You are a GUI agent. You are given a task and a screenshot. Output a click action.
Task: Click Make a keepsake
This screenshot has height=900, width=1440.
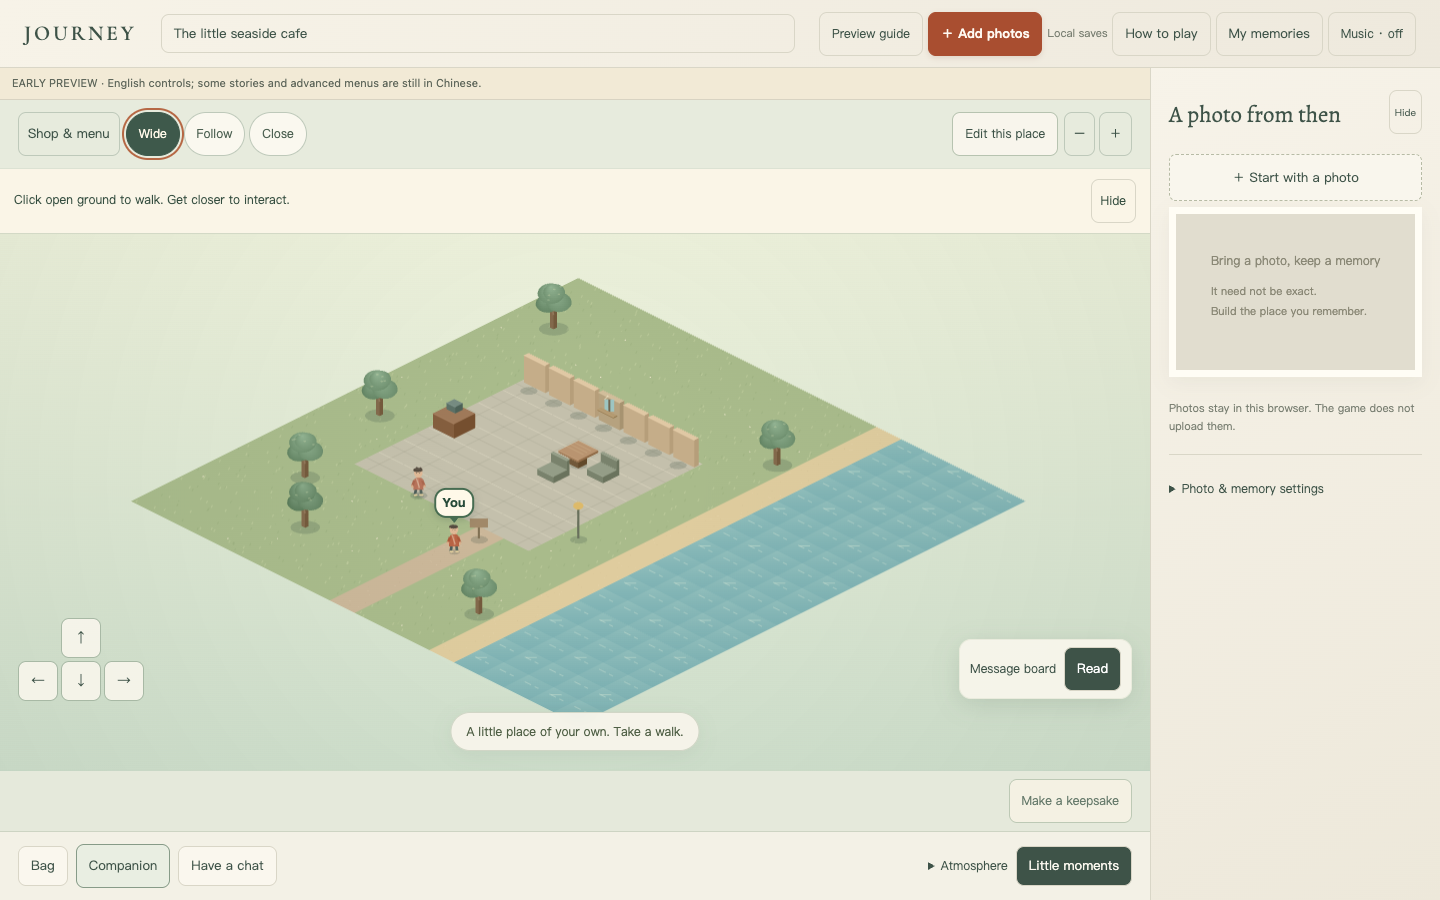pyautogui.click(x=1070, y=801)
